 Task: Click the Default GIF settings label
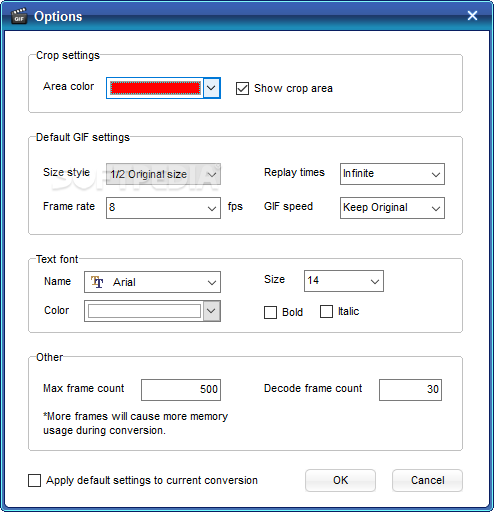pos(83,137)
